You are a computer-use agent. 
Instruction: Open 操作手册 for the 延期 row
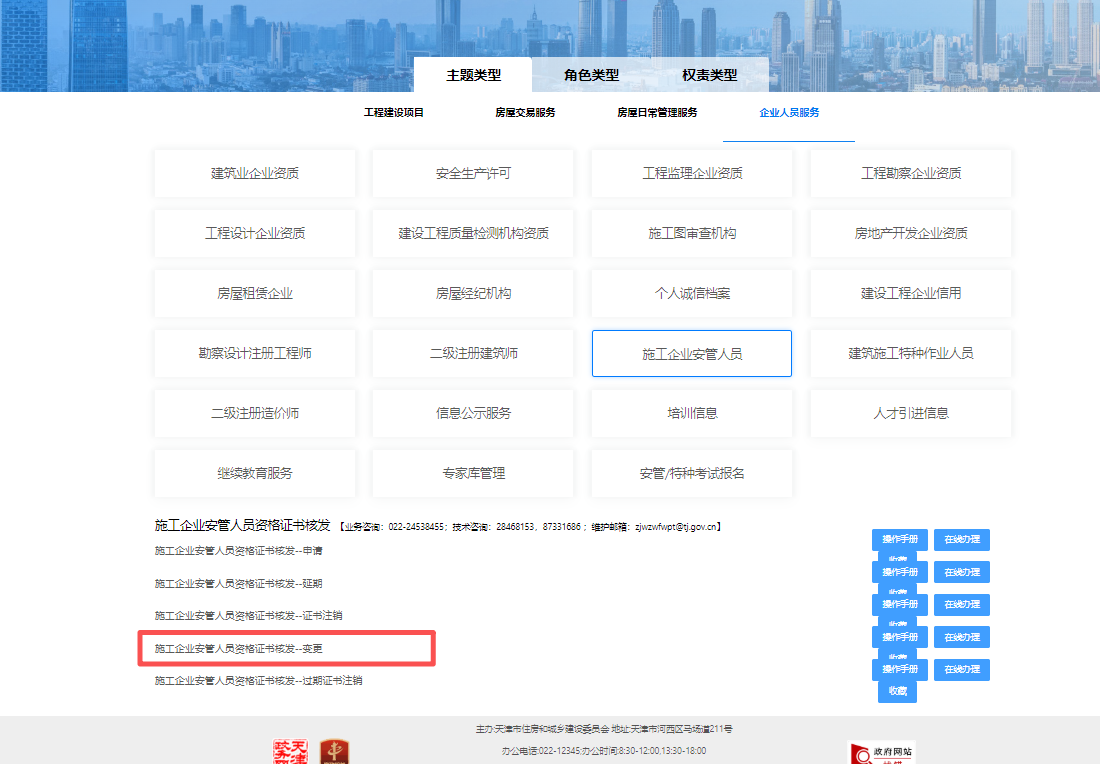899,572
